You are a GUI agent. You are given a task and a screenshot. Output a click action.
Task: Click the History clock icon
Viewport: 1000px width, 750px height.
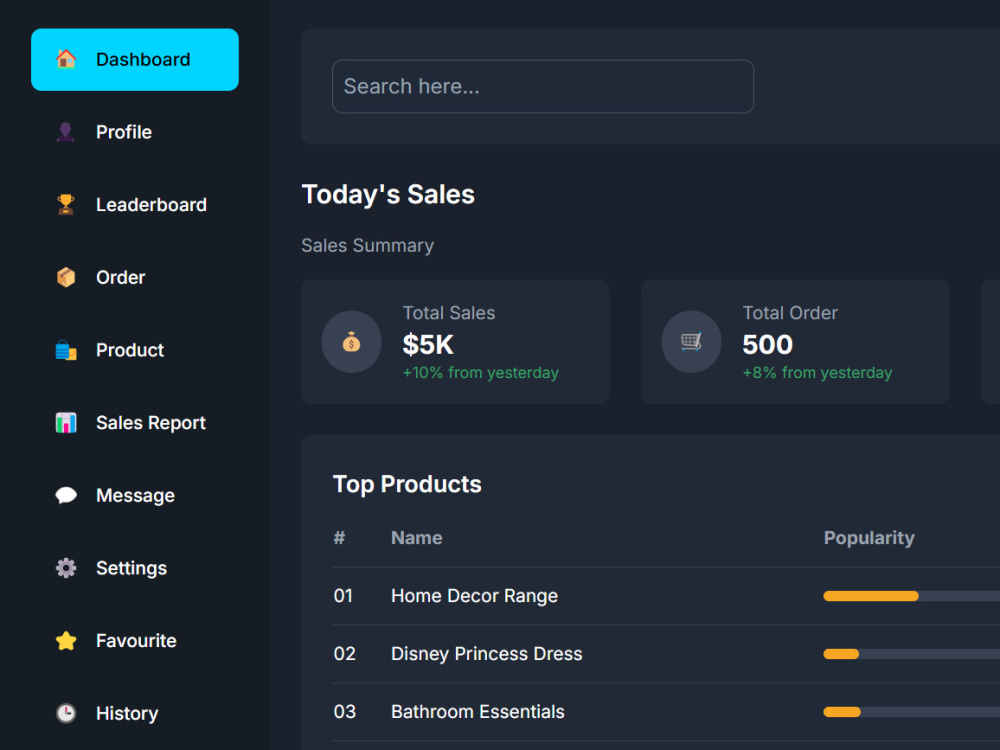66,714
